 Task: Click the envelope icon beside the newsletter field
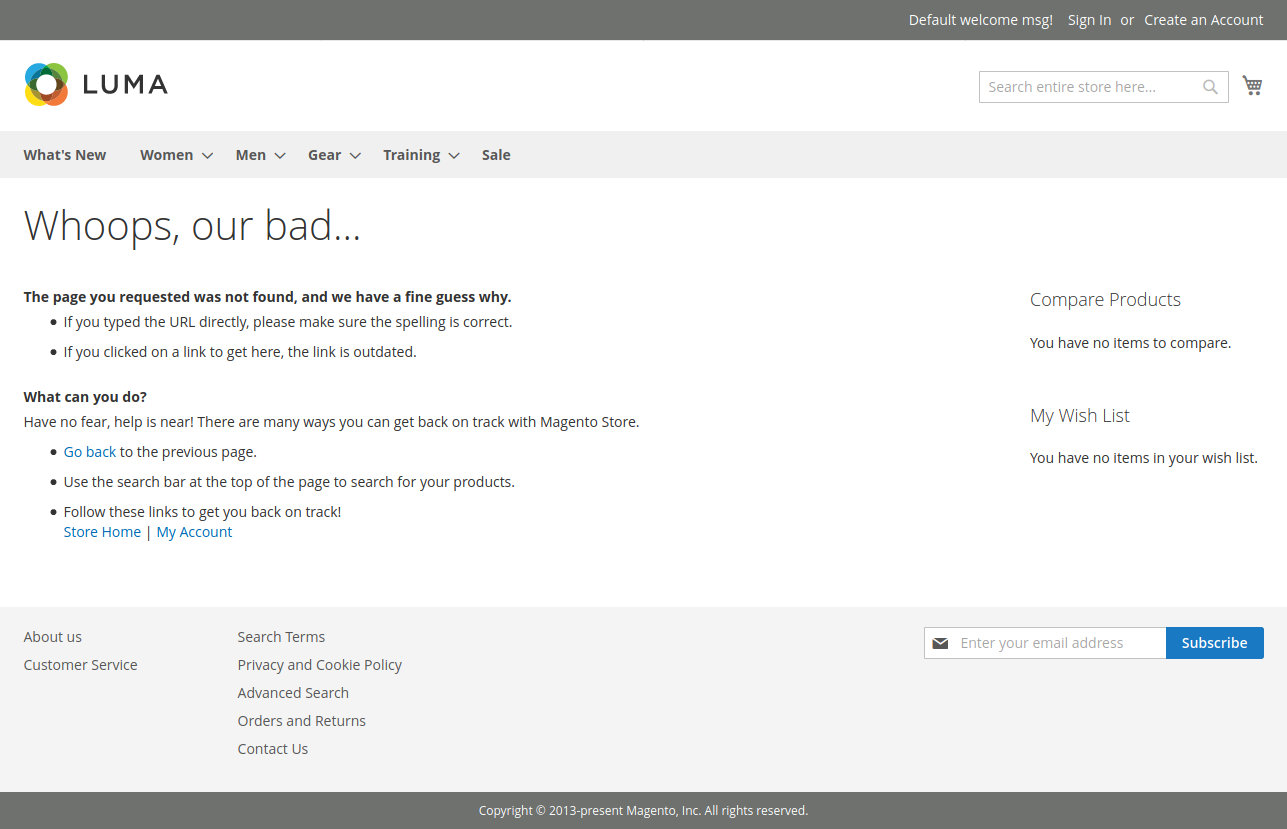940,643
